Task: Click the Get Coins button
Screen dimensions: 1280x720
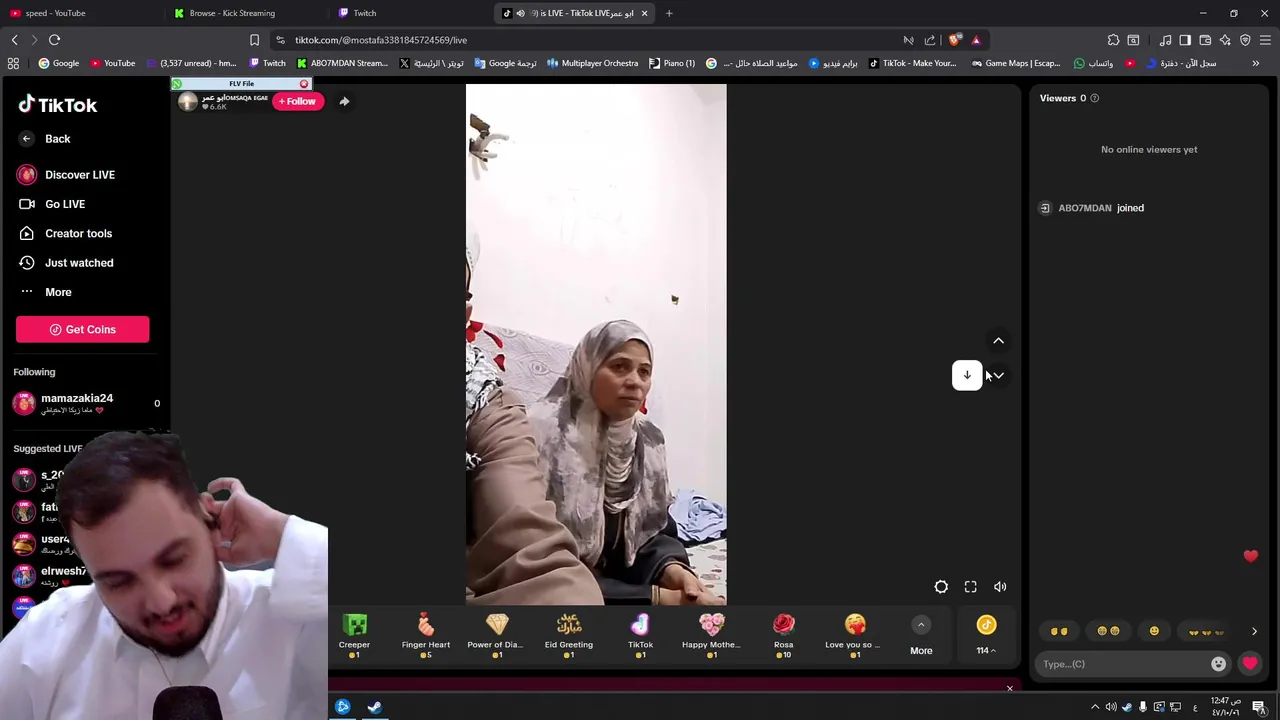Action: point(82,329)
